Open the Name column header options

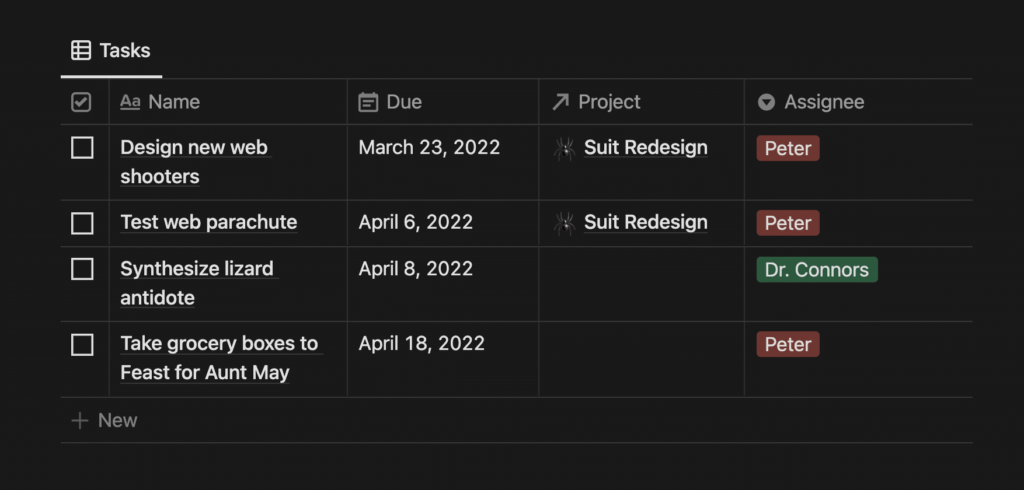(228, 102)
